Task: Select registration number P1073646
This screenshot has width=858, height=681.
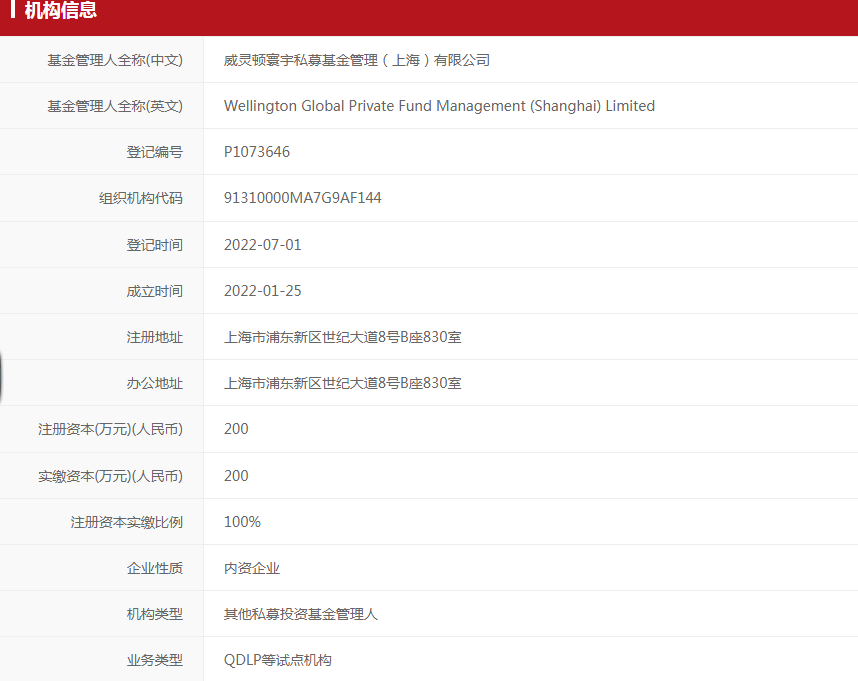Action: [257, 152]
